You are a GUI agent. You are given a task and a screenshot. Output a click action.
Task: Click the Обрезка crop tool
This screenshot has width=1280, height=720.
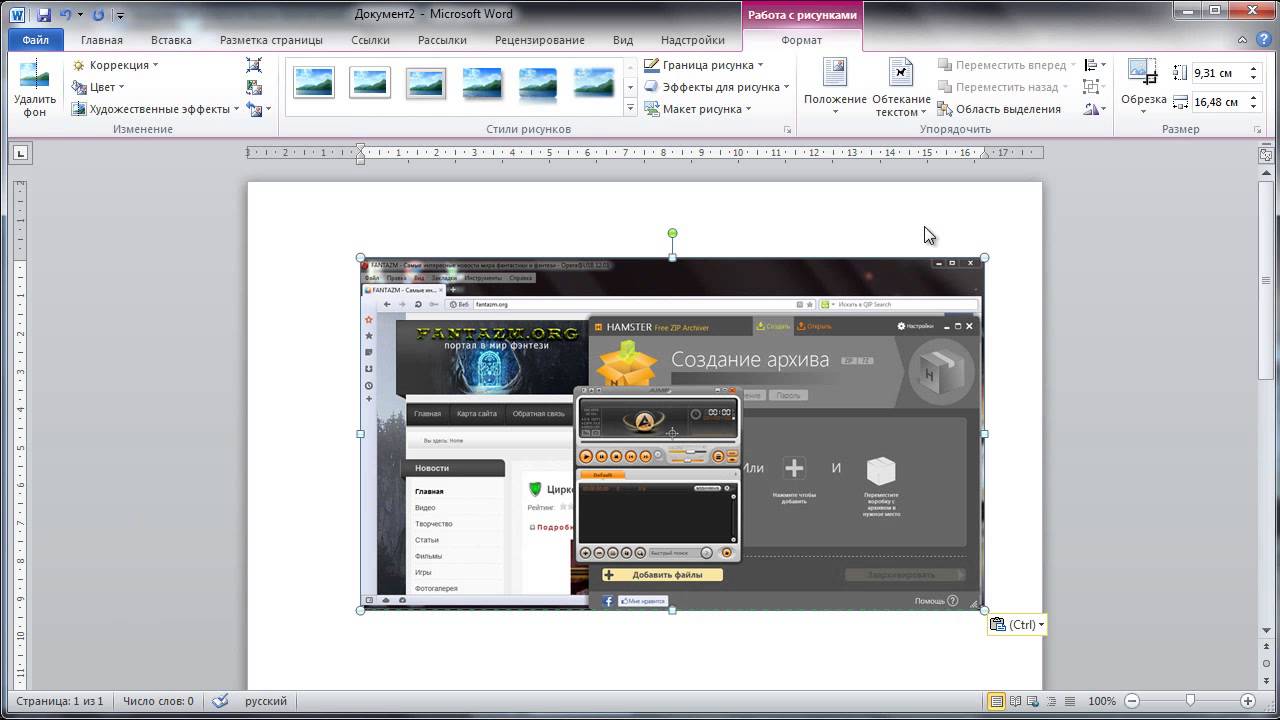pyautogui.click(x=1143, y=86)
